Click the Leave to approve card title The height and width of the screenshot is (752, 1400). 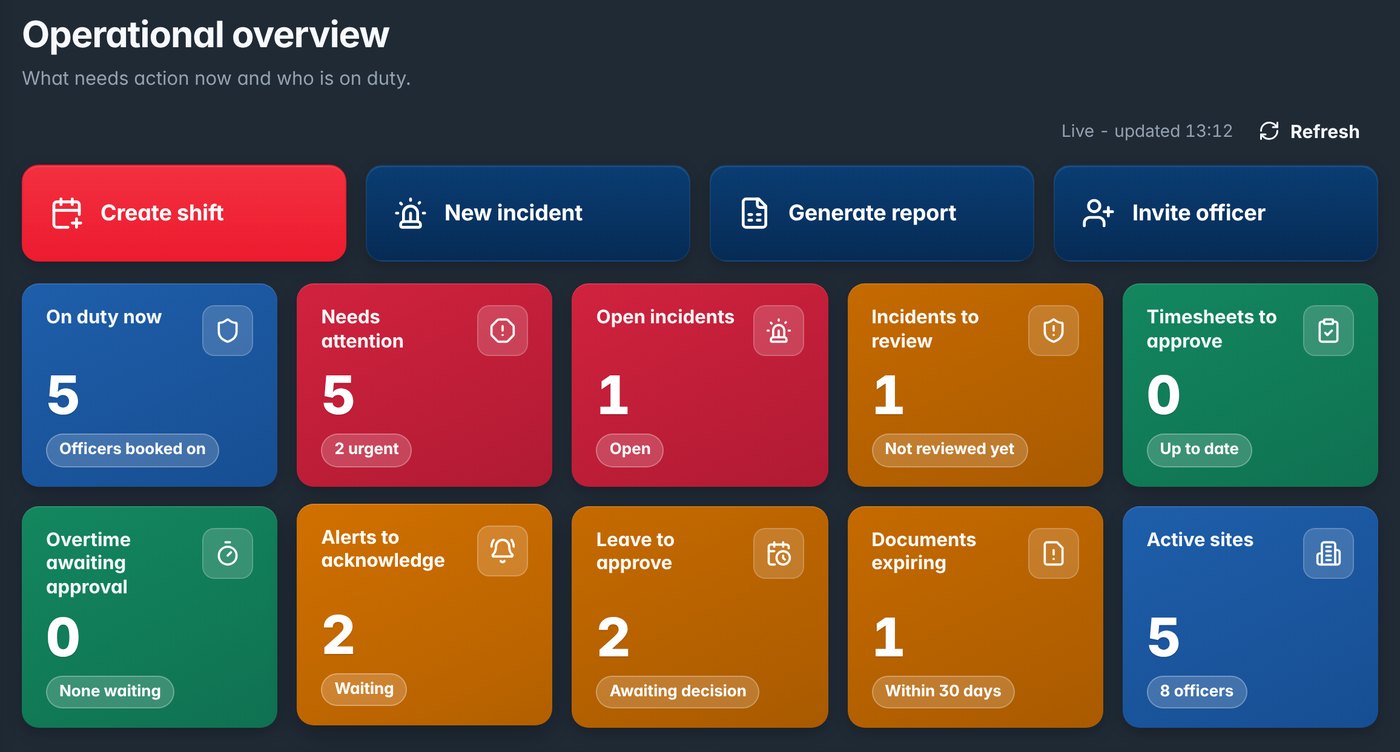click(x=635, y=551)
